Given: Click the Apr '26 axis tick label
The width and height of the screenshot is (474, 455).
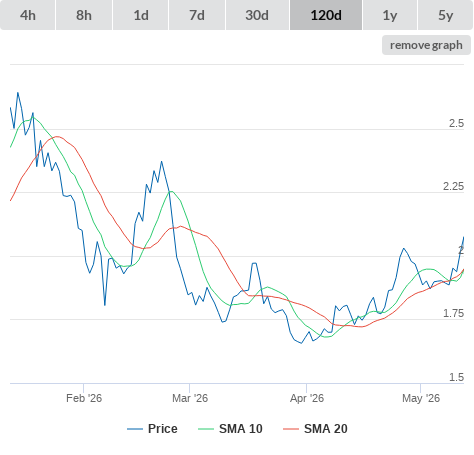Looking at the screenshot, I should (307, 398).
